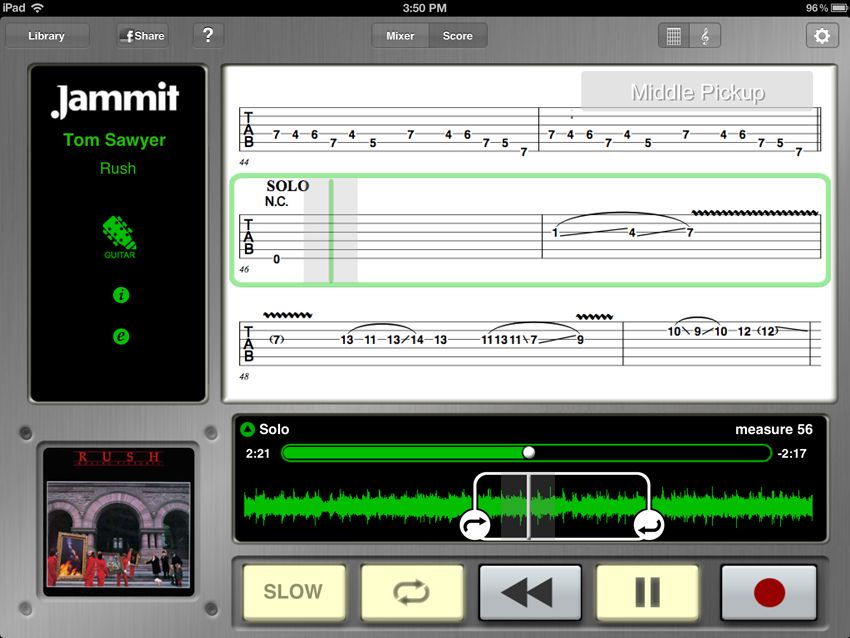Tap the help question mark icon
The image size is (850, 638).
pyautogui.click(x=208, y=35)
